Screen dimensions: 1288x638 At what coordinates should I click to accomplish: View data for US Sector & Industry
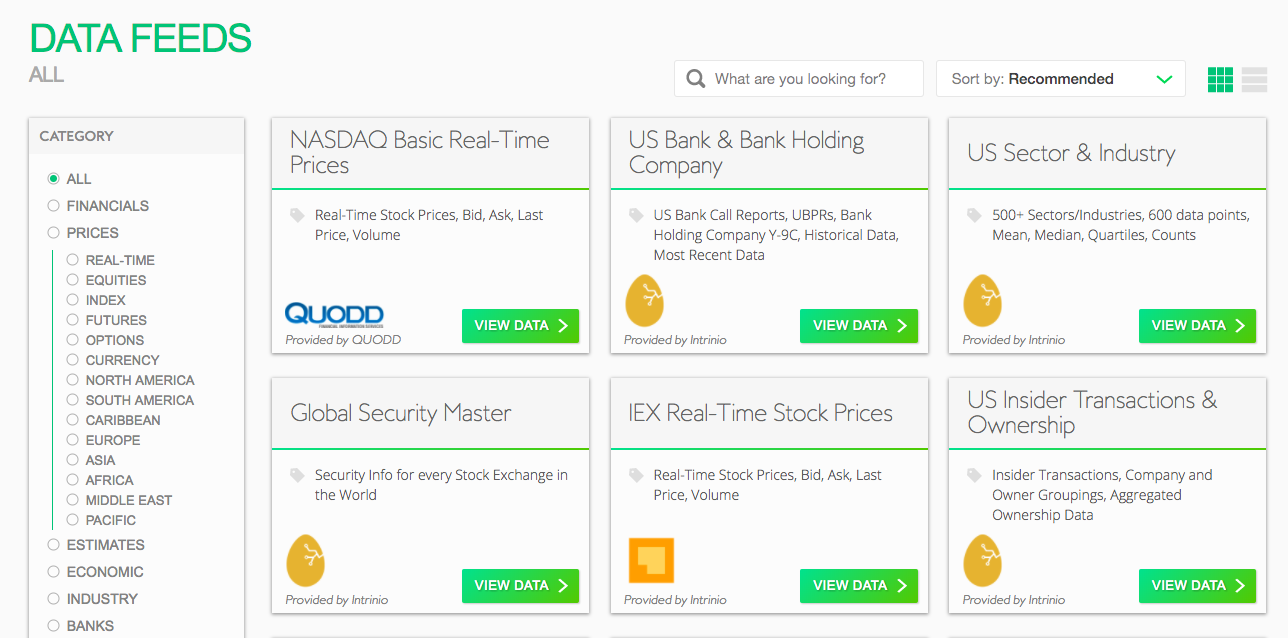(x=1197, y=325)
